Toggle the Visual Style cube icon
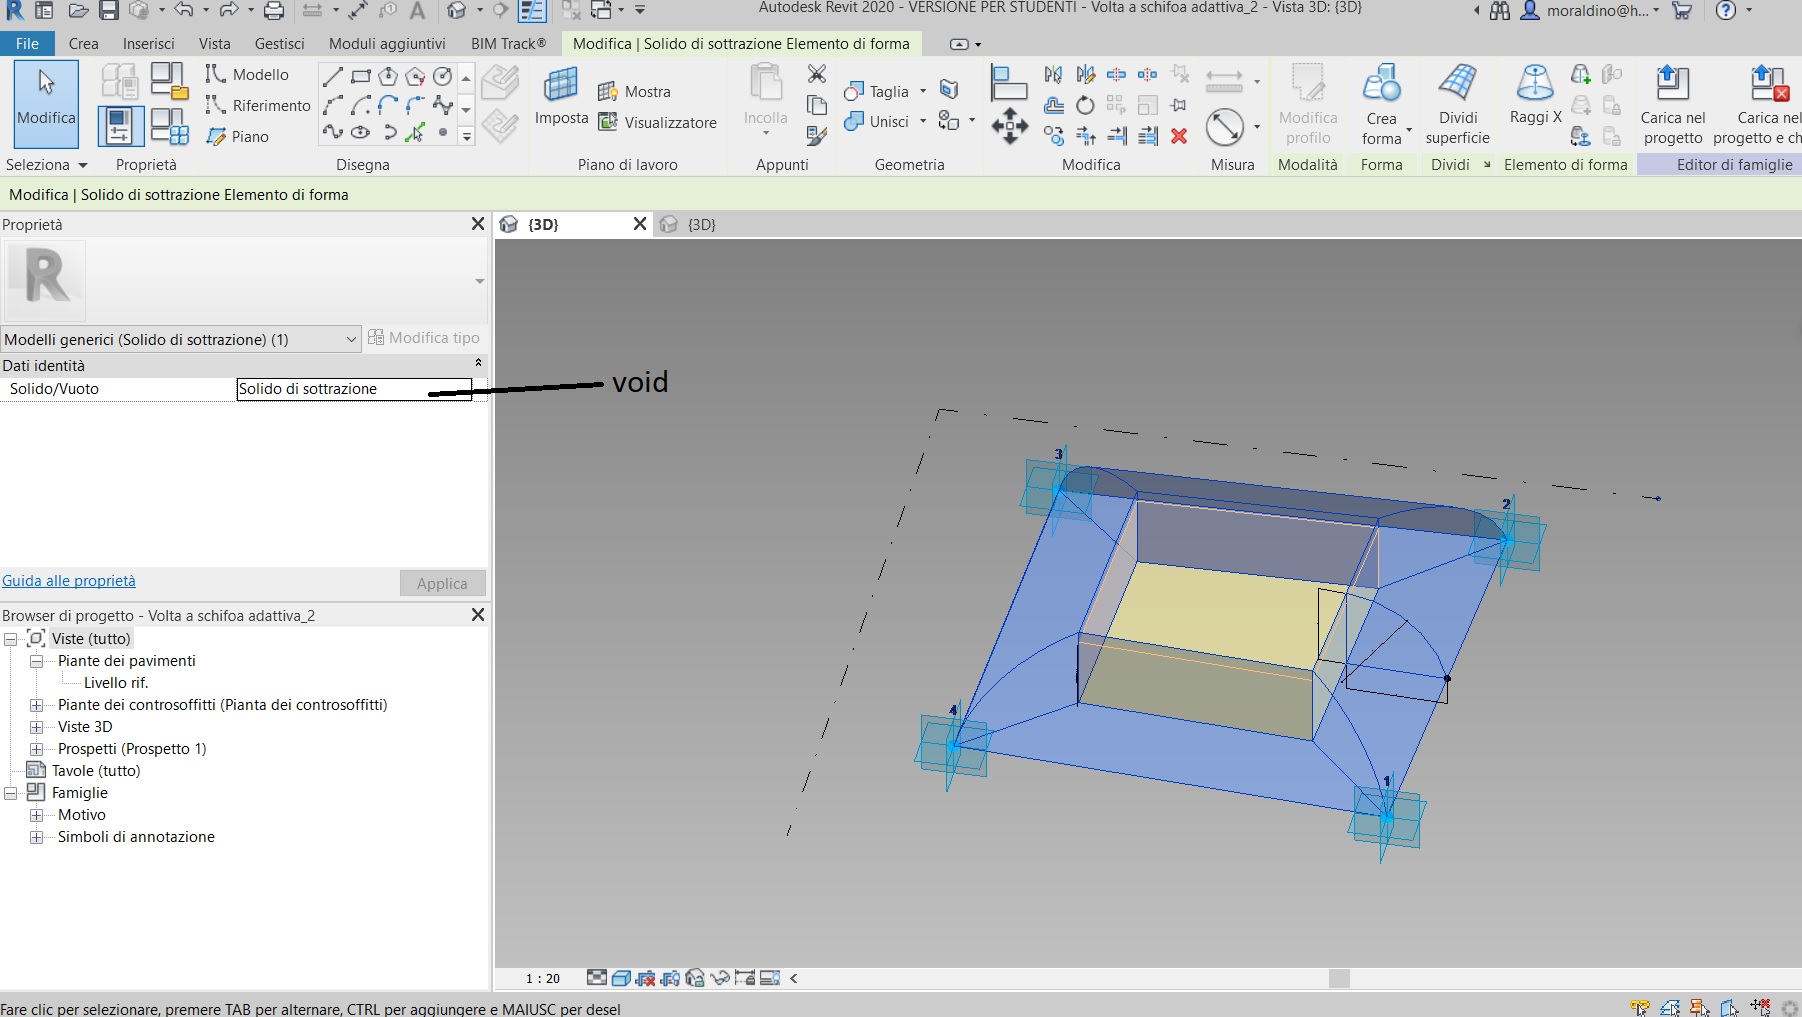 pos(621,978)
